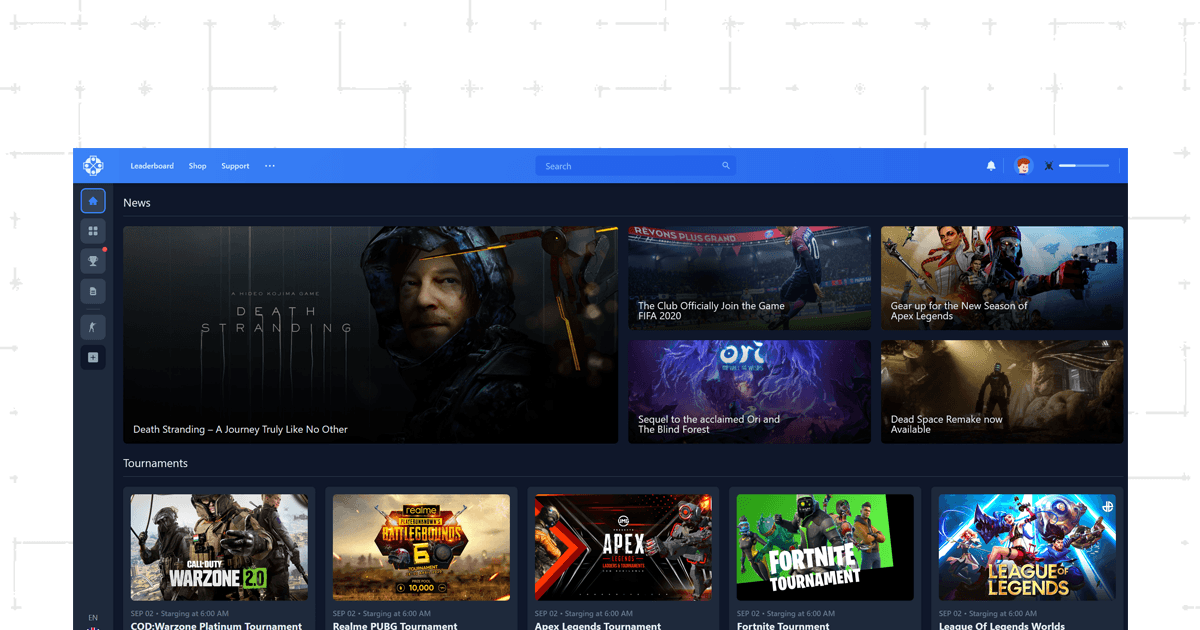This screenshot has width=1200, height=630.
Task: Click the magnifier search icon
Action: [x=726, y=166]
